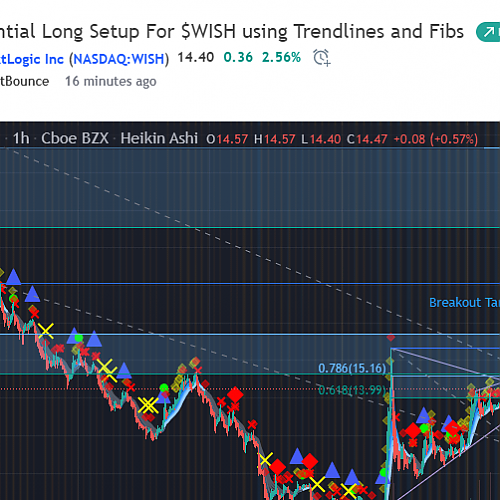Open the author profile ending in 'tBounce'
500x500 pixels.
24,81
